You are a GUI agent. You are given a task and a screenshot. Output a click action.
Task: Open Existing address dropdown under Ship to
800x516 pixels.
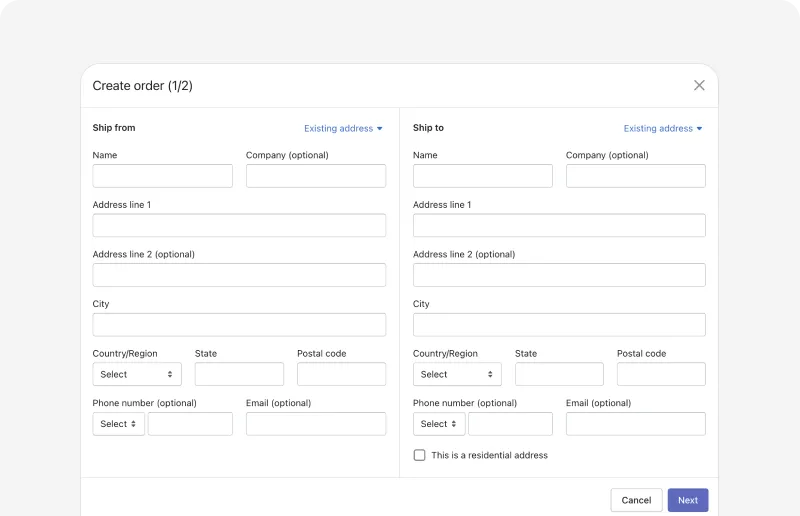pyautogui.click(x=663, y=129)
